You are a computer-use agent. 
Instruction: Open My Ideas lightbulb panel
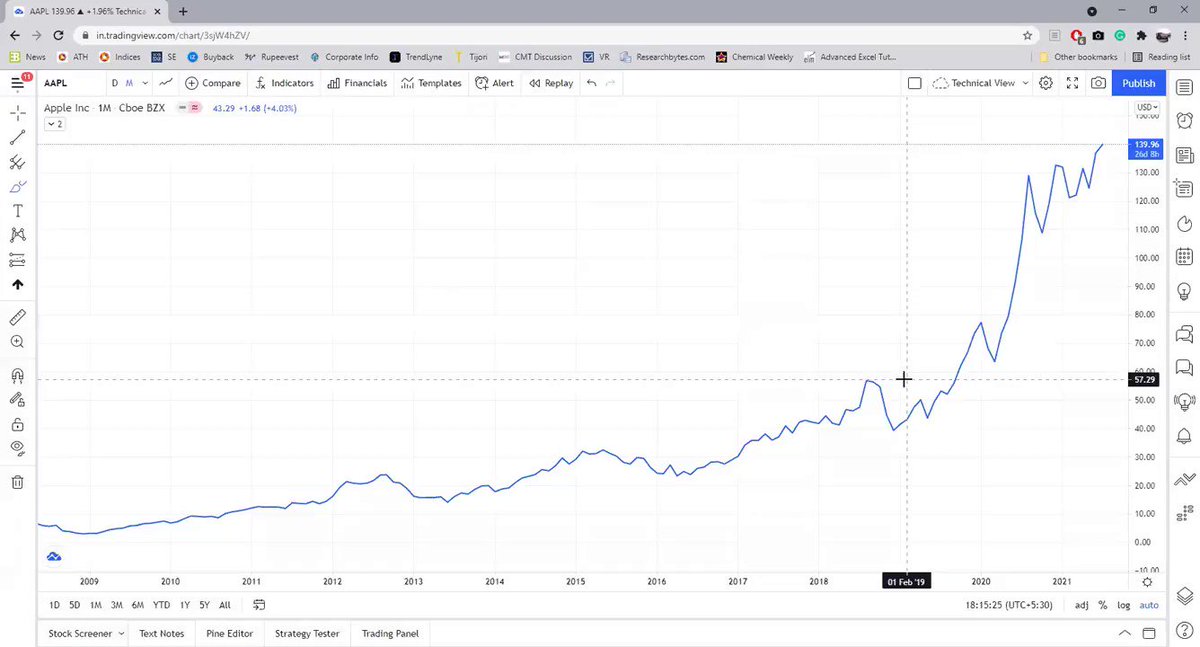(x=1185, y=289)
